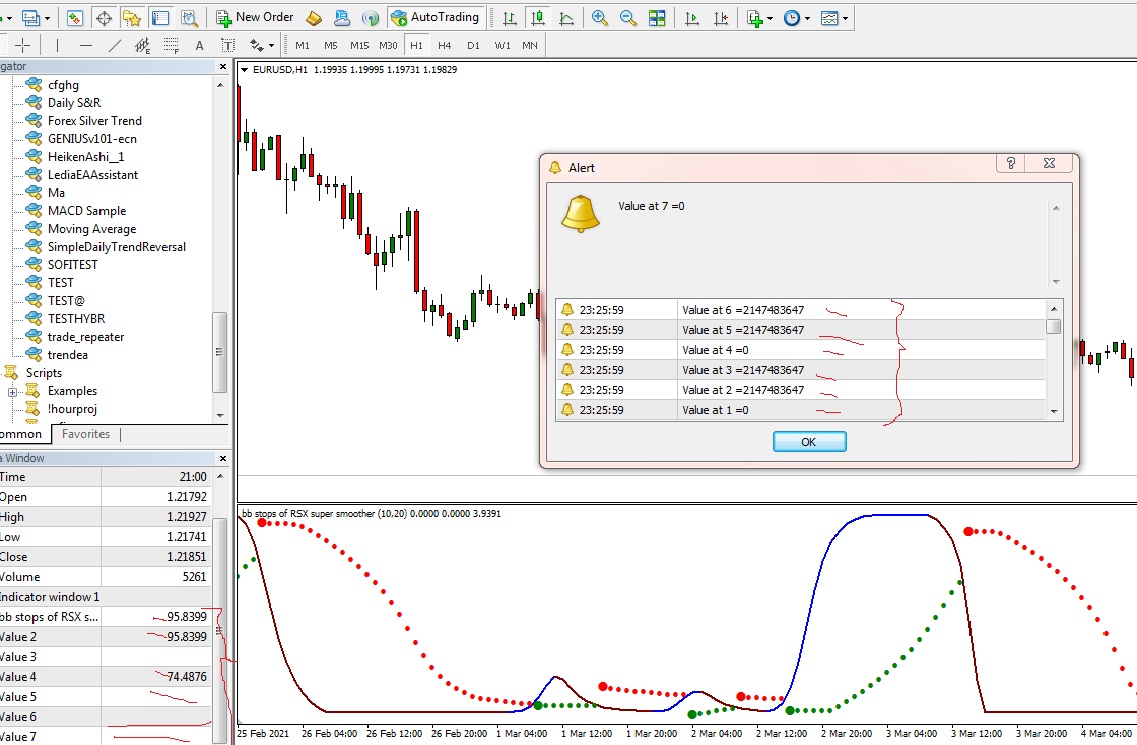Show the Market Watch window

point(75,17)
